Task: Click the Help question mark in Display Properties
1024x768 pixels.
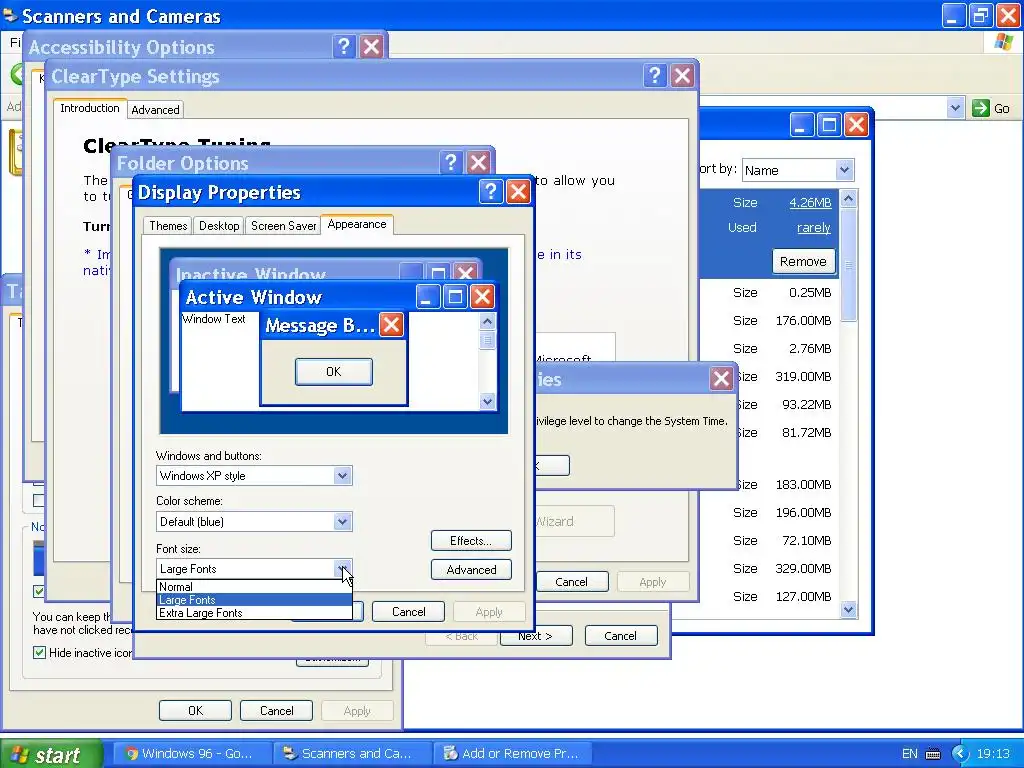Action: [491, 192]
